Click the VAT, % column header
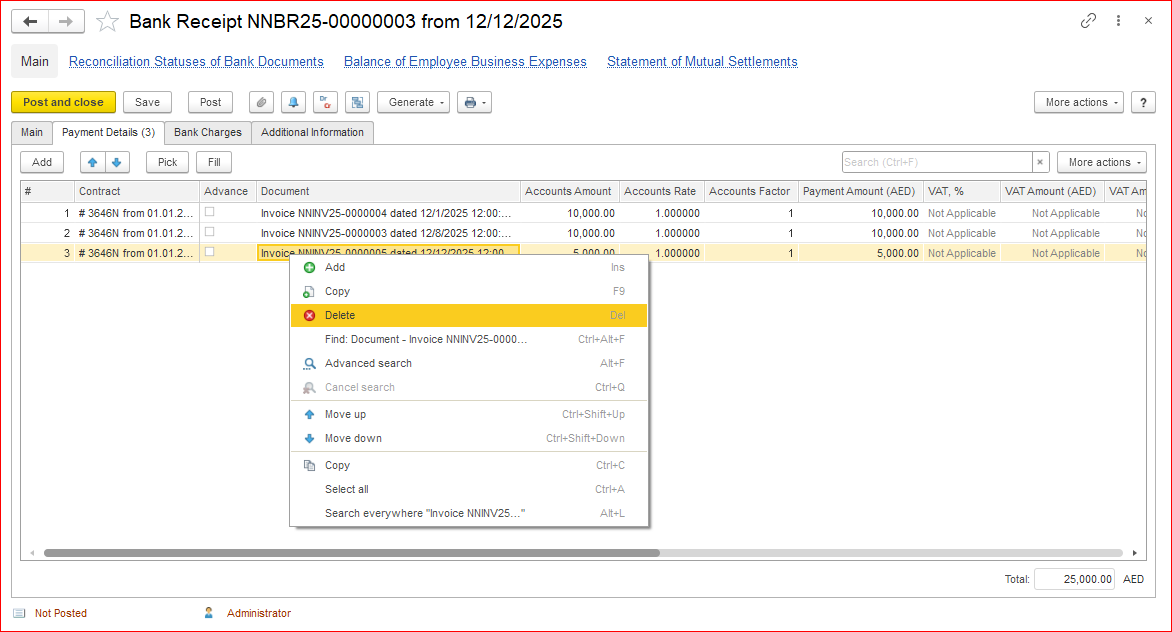 pyautogui.click(x=961, y=191)
